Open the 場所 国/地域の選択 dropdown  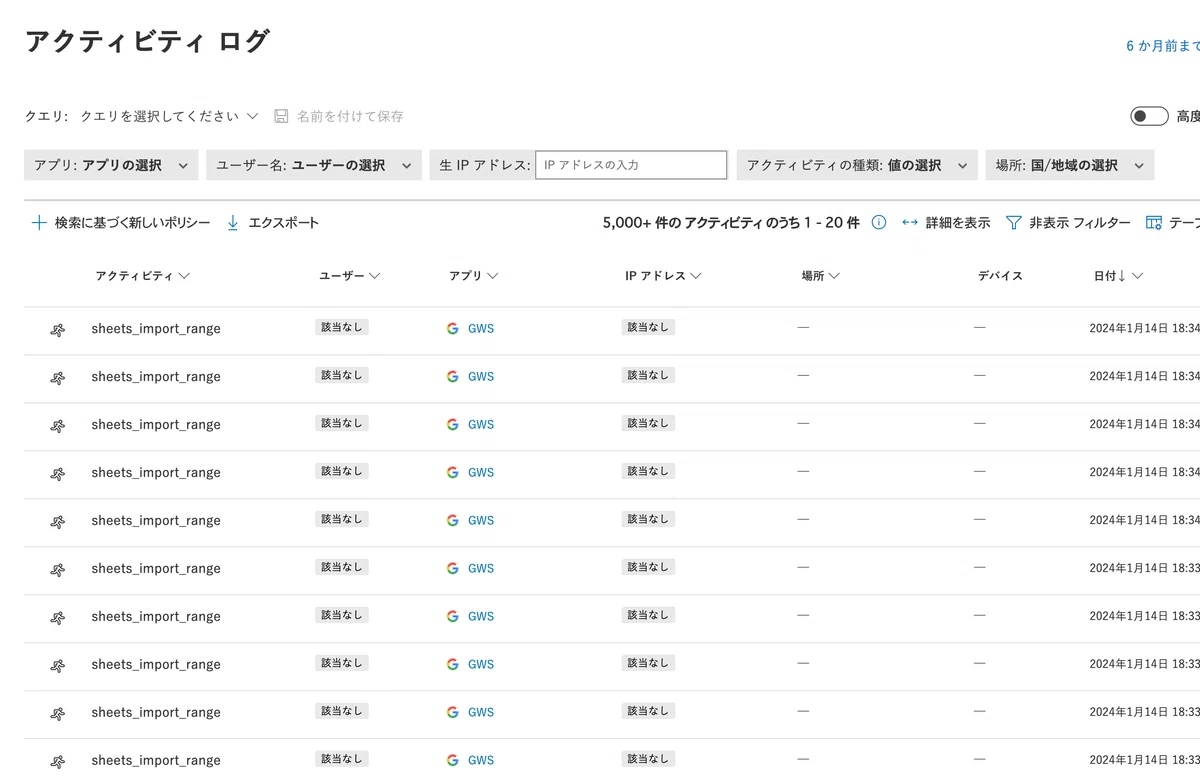pos(1070,165)
